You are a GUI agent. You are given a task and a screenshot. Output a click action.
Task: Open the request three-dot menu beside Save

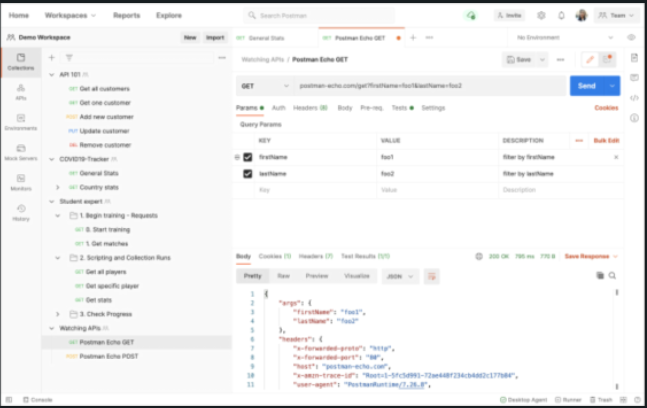pyautogui.click(x=560, y=60)
